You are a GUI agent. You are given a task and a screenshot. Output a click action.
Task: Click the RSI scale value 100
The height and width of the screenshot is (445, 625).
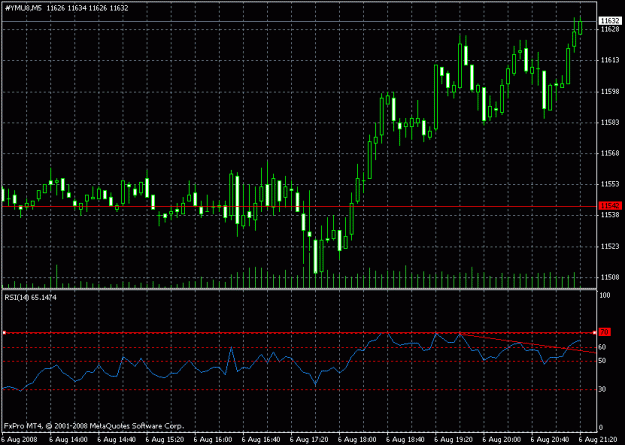(605, 295)
